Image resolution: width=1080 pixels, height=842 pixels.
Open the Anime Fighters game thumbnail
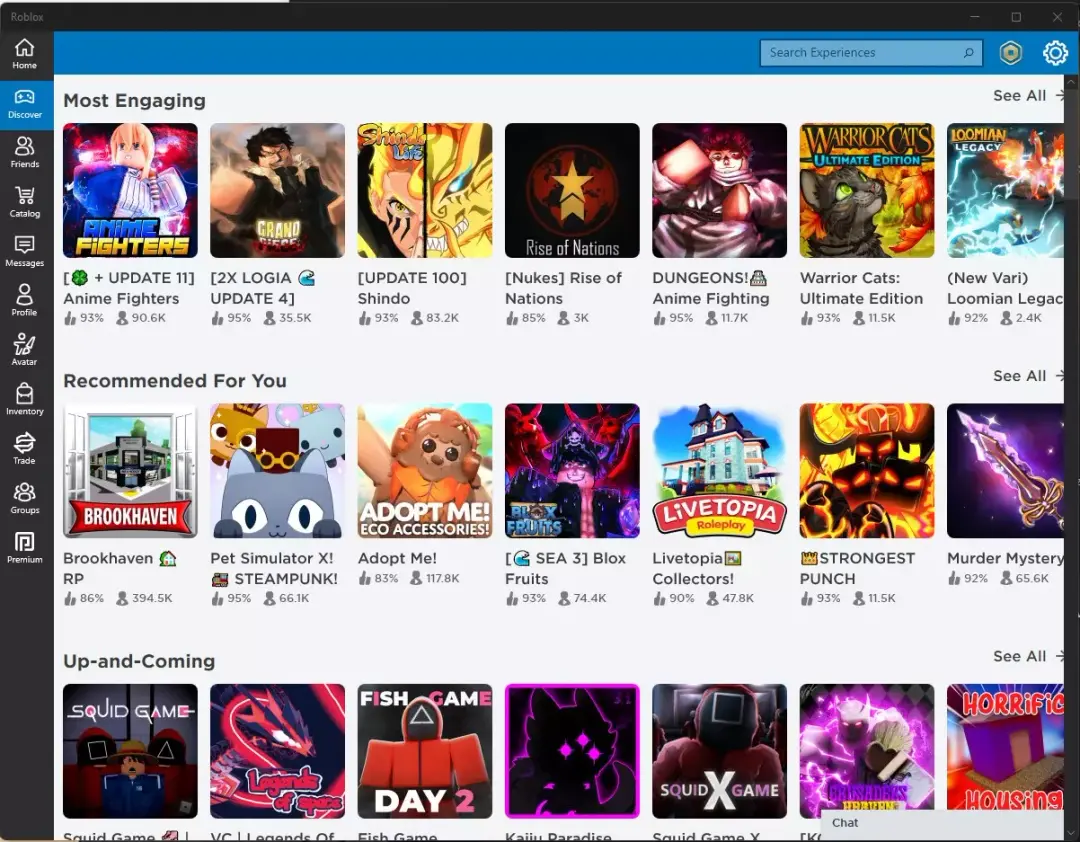[130, 191]
